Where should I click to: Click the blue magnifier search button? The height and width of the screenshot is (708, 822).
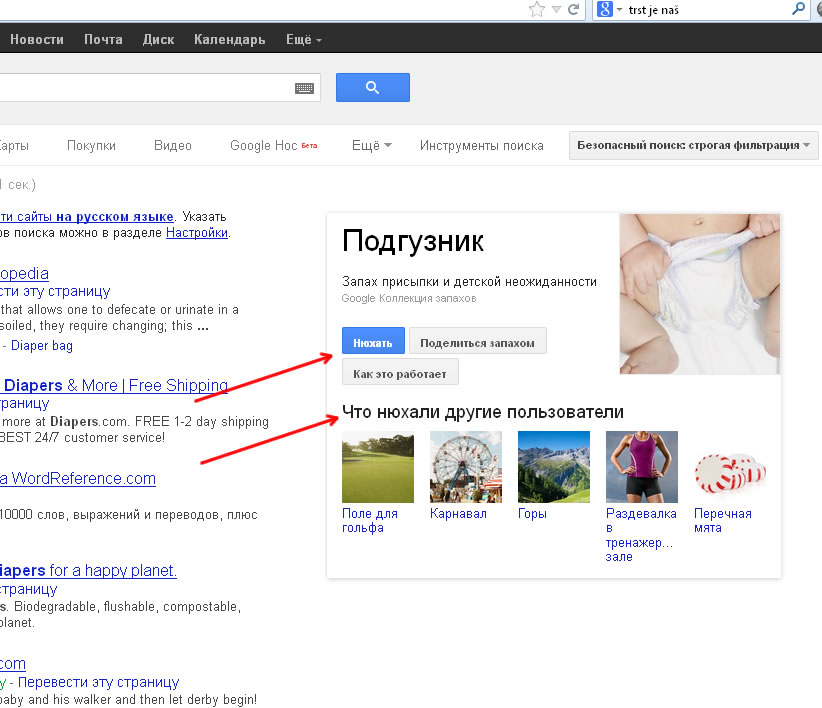pos(372,88)
